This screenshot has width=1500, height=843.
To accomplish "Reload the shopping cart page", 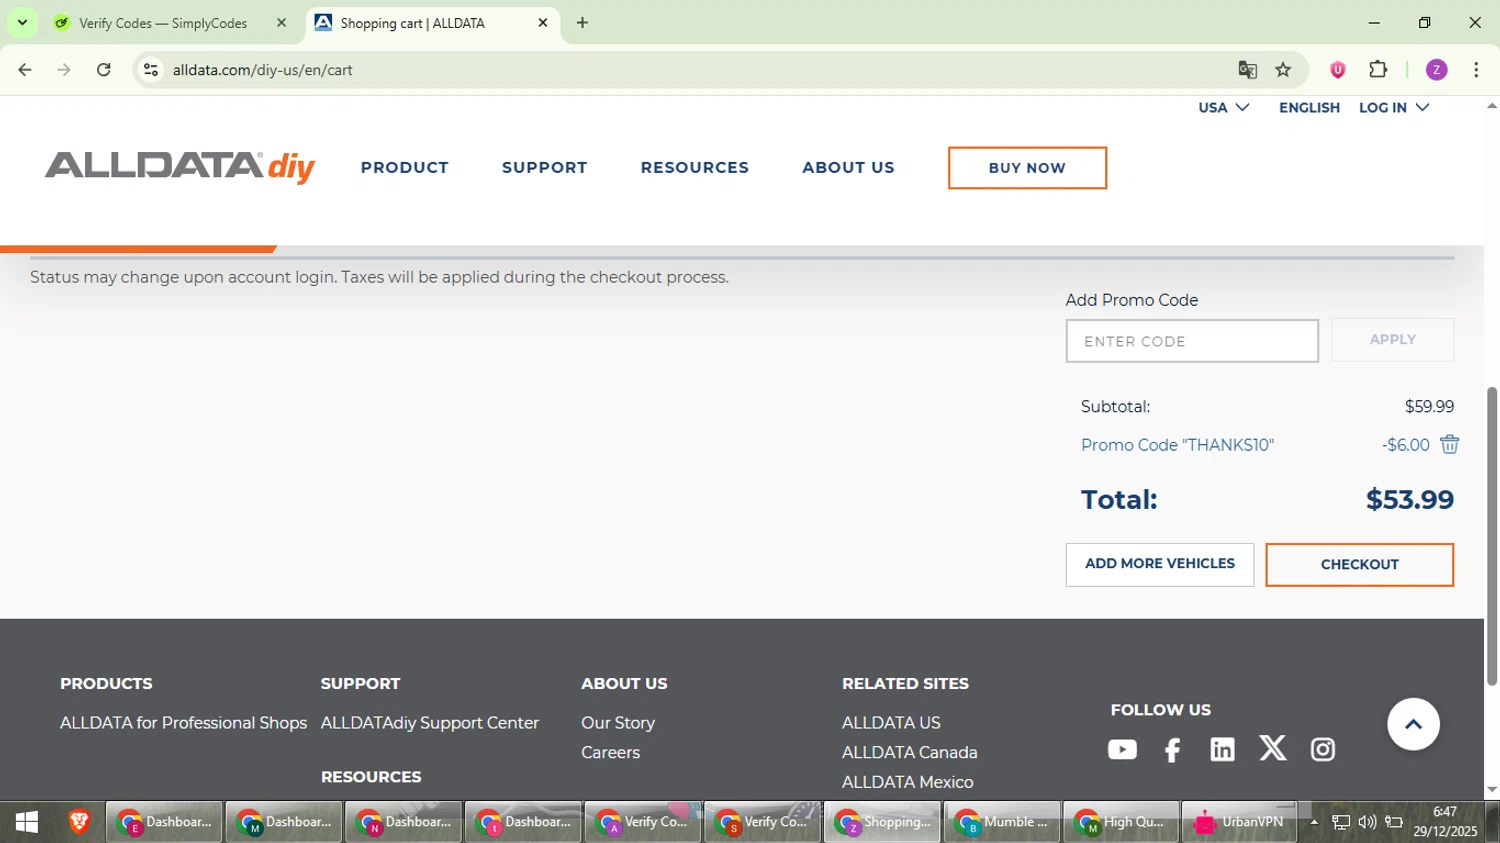I will [x=104, y=70].
